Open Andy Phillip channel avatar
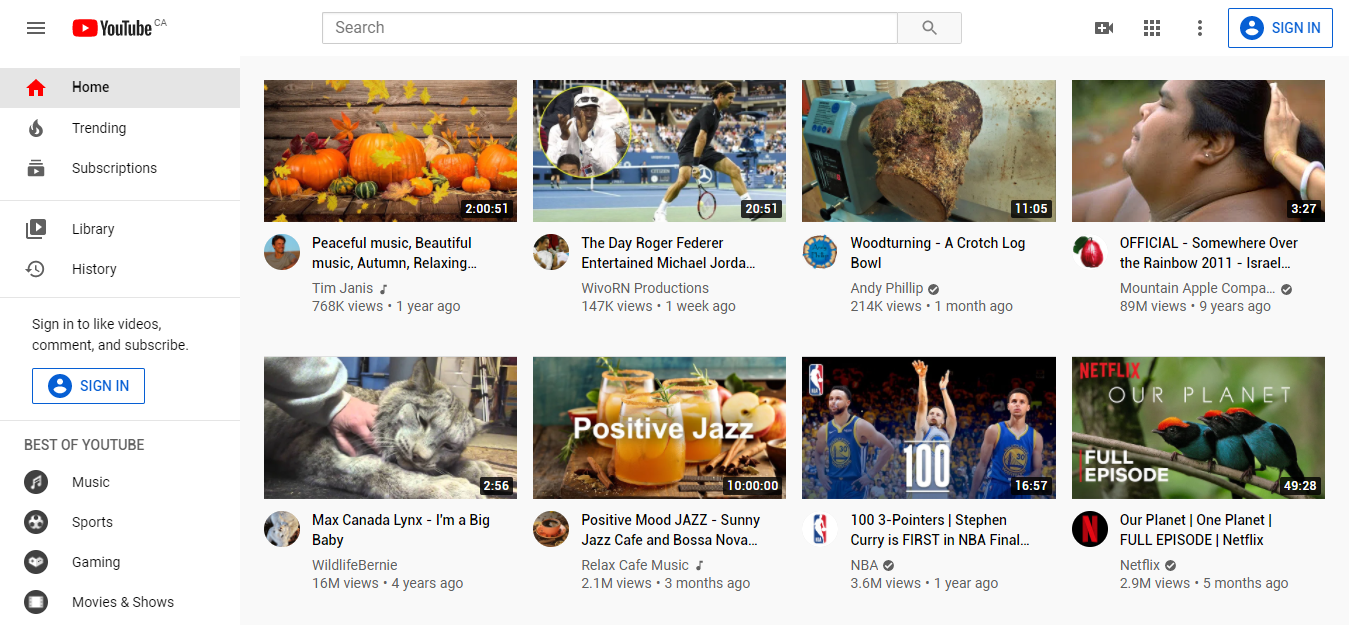Image resolution: width=1349 pixels, height=625 pixels. coord(820,252)
